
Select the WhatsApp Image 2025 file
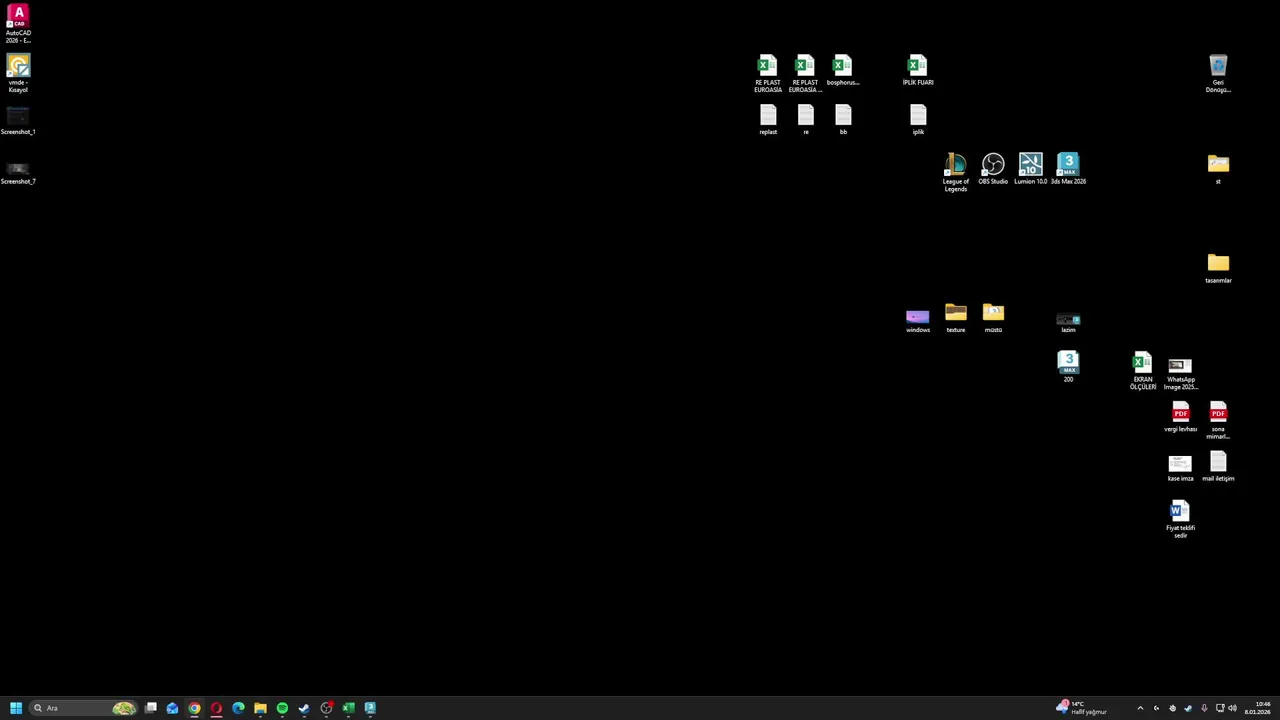click(x=1180, y=372)
